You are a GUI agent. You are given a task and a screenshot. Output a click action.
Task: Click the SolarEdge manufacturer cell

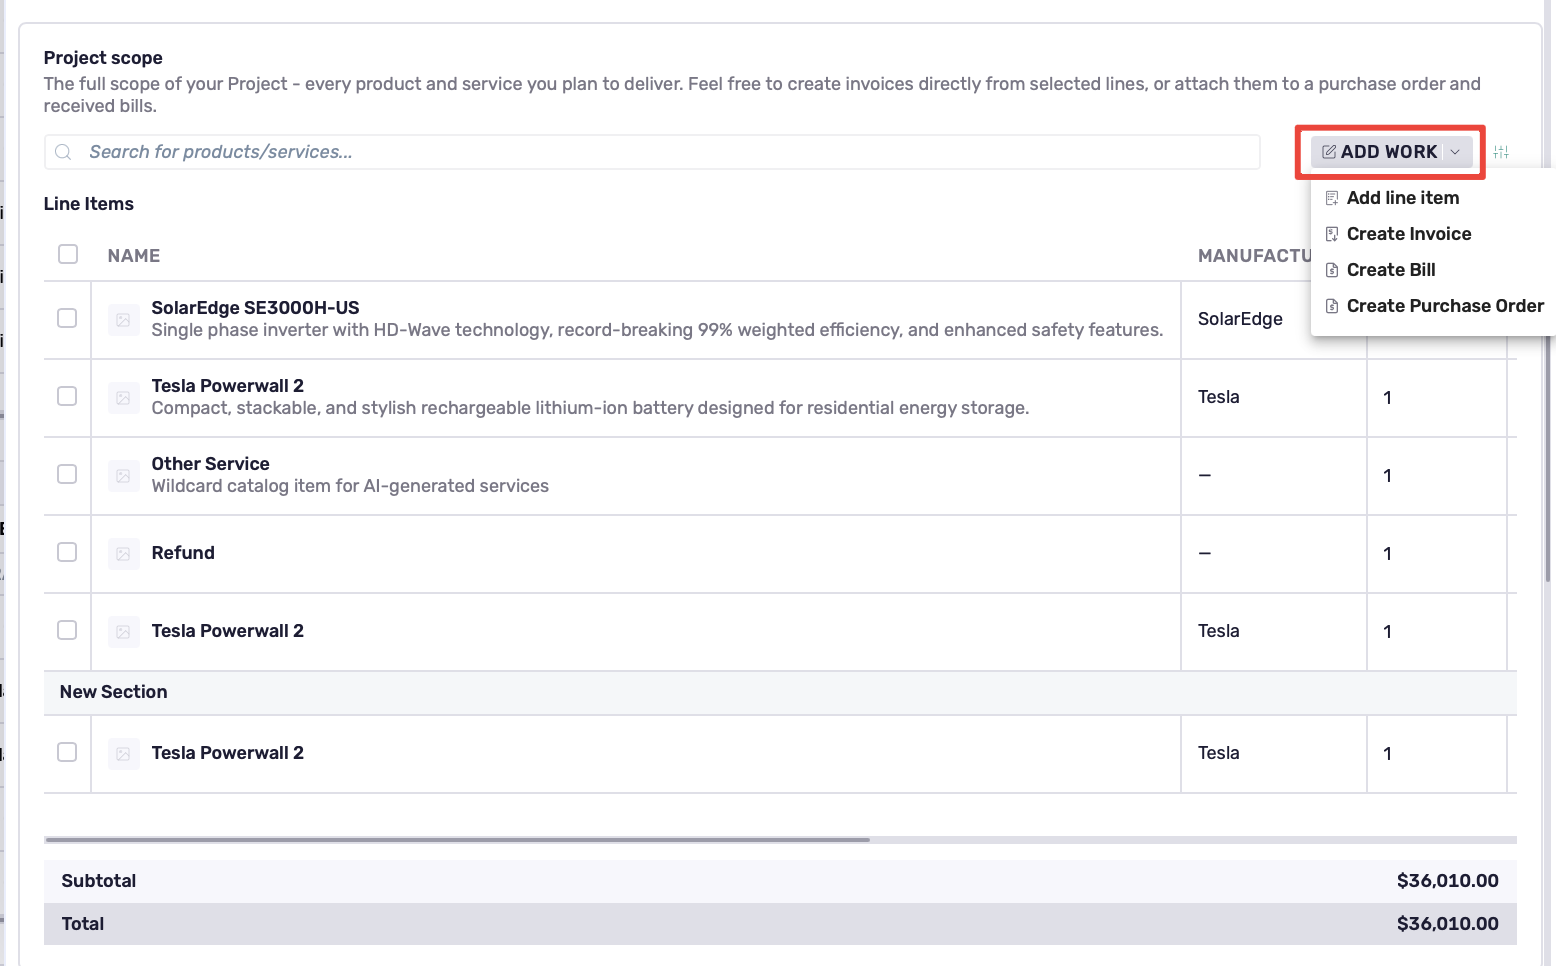click(x=1240, y=319)
